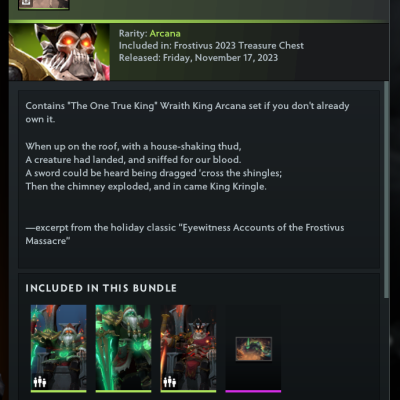Click the Included In This Bundle header
400x400 pixels.
(101, 288)
